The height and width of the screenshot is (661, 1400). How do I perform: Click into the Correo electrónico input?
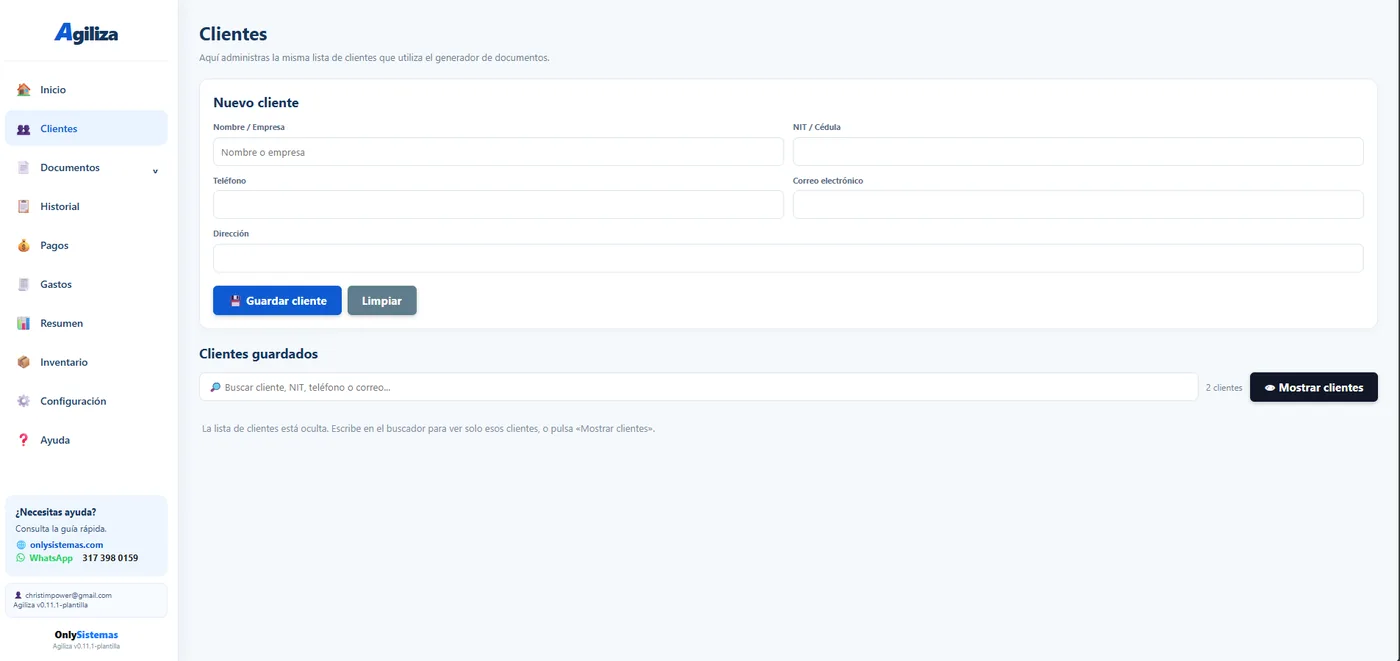tap(1078, 205)
